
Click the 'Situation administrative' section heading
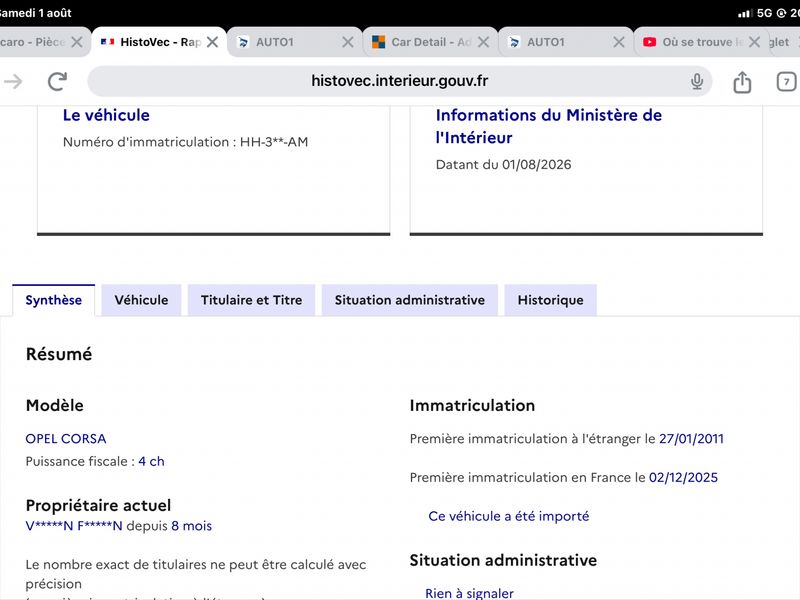[x=503, y=560]
